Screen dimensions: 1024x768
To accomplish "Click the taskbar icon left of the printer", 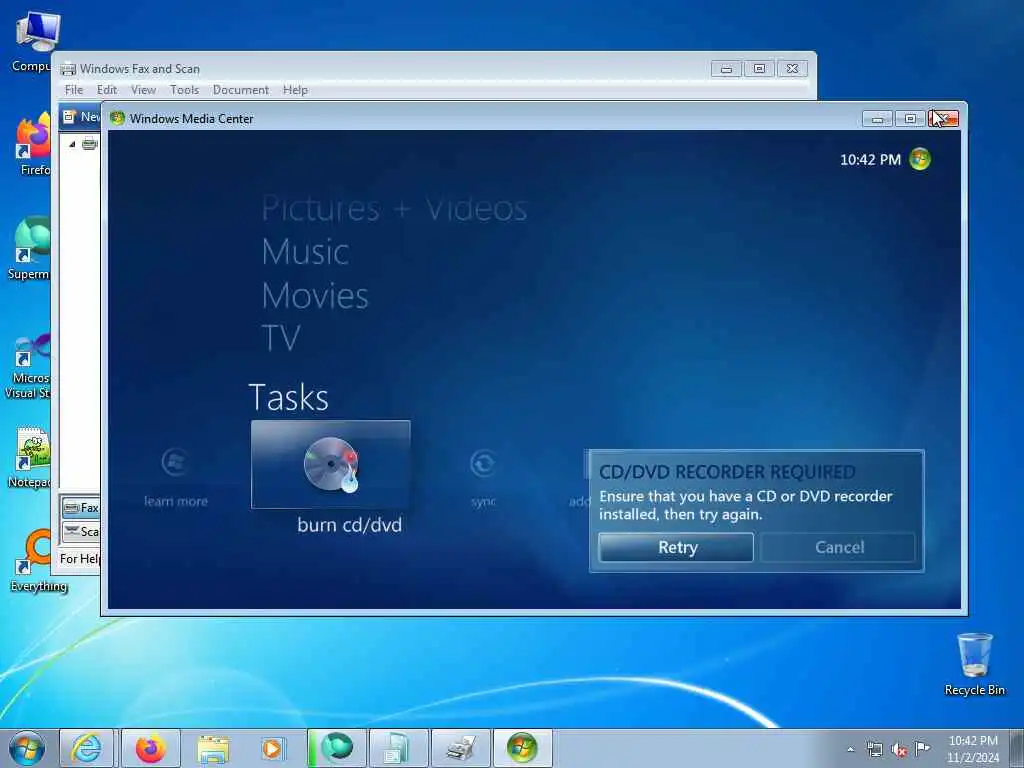I will point(398,748).
